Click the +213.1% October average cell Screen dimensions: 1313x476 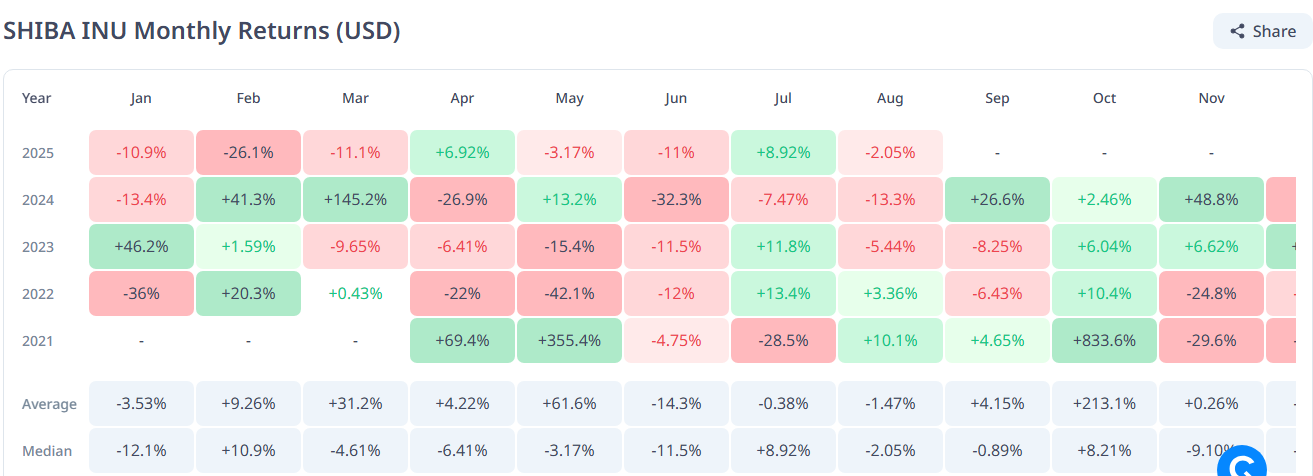click(1104, 404)
